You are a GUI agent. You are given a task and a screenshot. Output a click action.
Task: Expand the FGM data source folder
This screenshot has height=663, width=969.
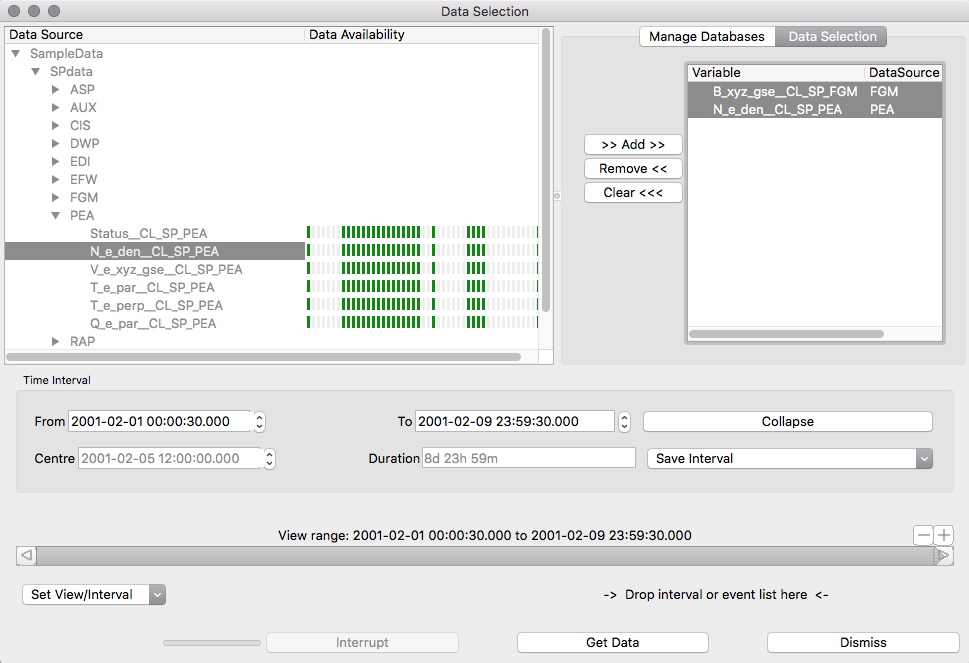[57, 198]
